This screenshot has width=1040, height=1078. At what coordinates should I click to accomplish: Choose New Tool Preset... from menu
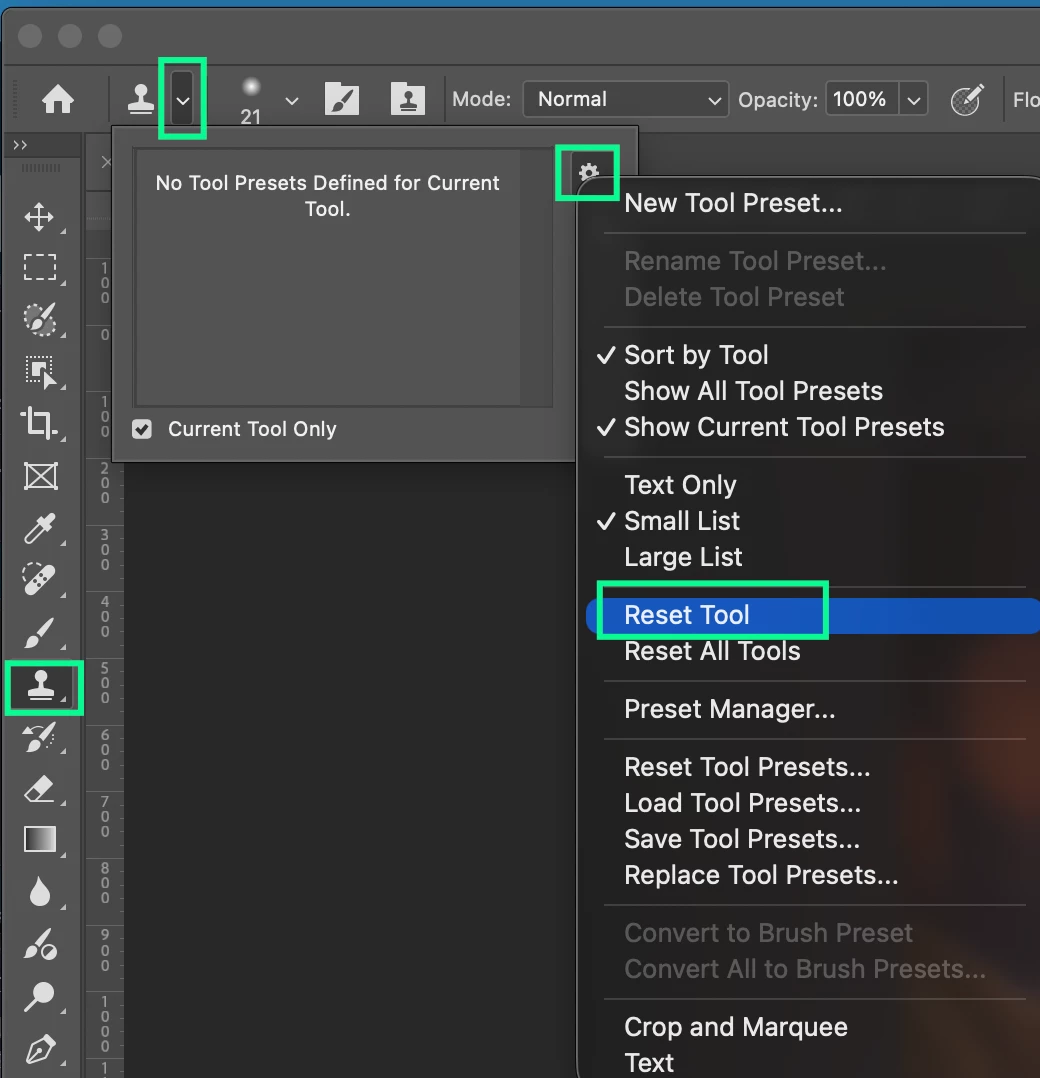(x=733, y=203)
